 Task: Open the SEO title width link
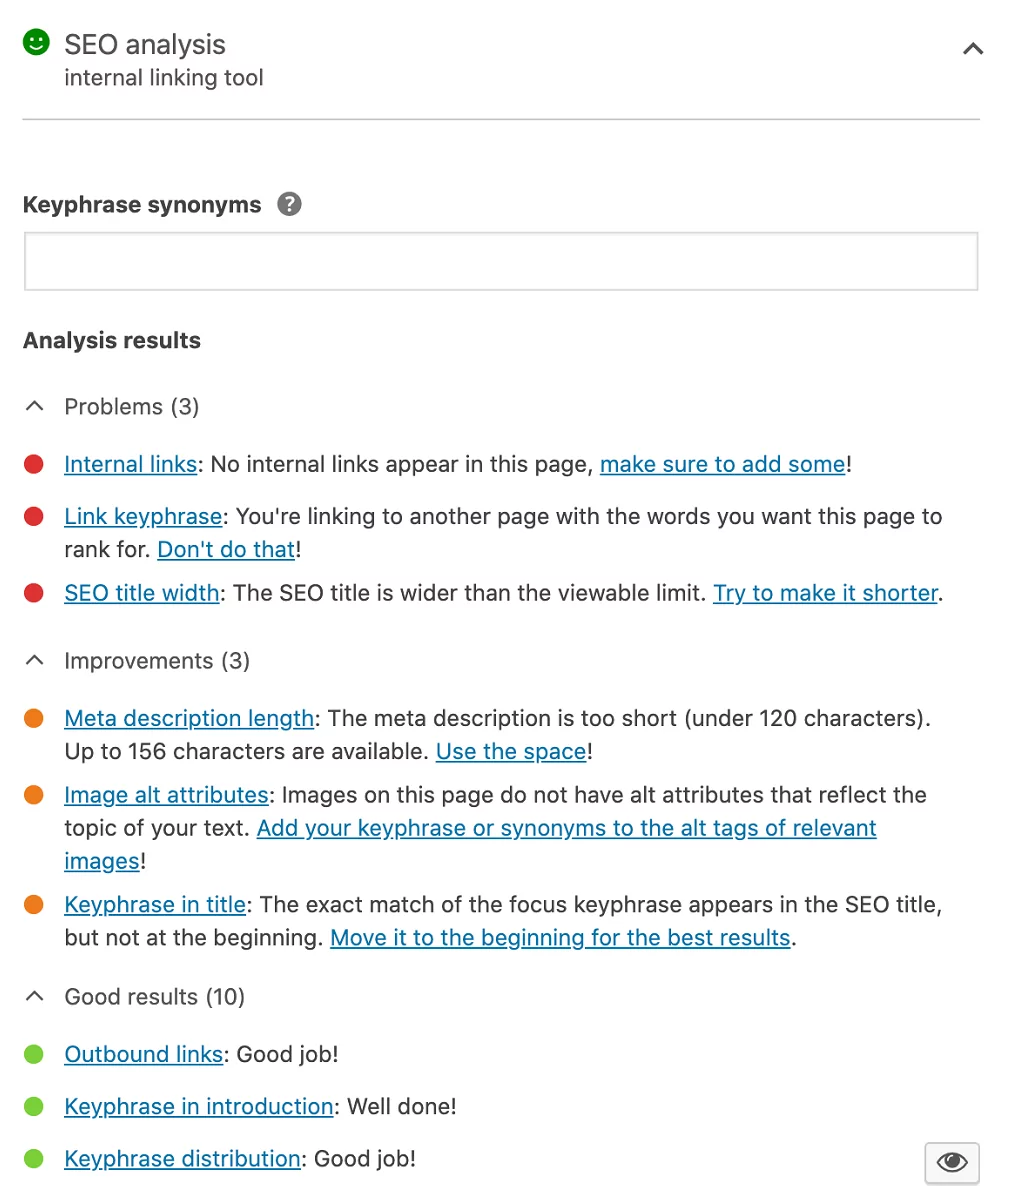point(141,593)
